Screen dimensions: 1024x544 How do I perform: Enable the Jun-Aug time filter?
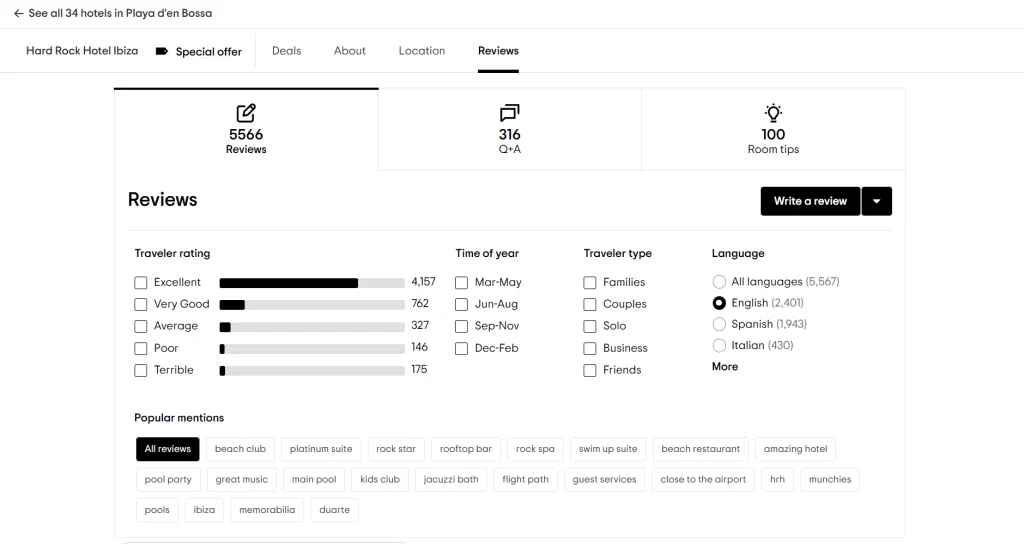coord(462,305)
